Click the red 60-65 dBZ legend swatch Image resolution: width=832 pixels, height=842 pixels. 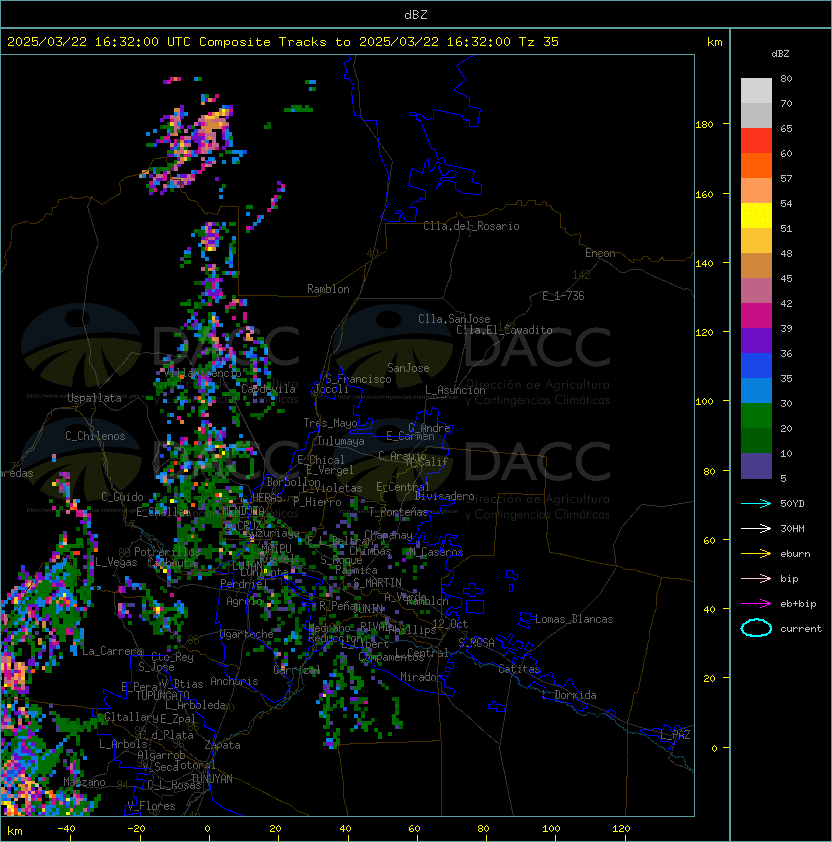756,141
